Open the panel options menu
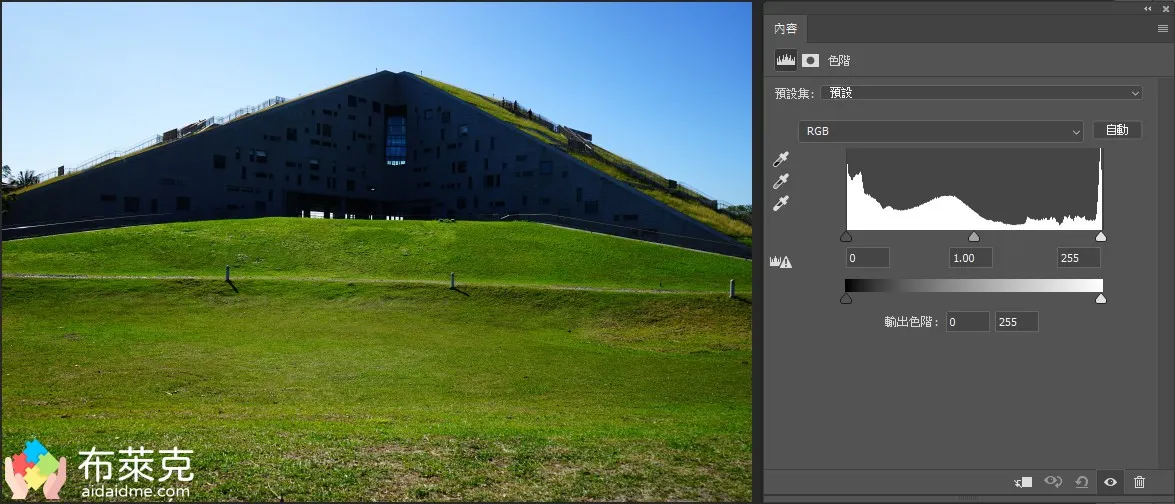This screenshot has width=1175, height=504. (x=1162, y=29)
